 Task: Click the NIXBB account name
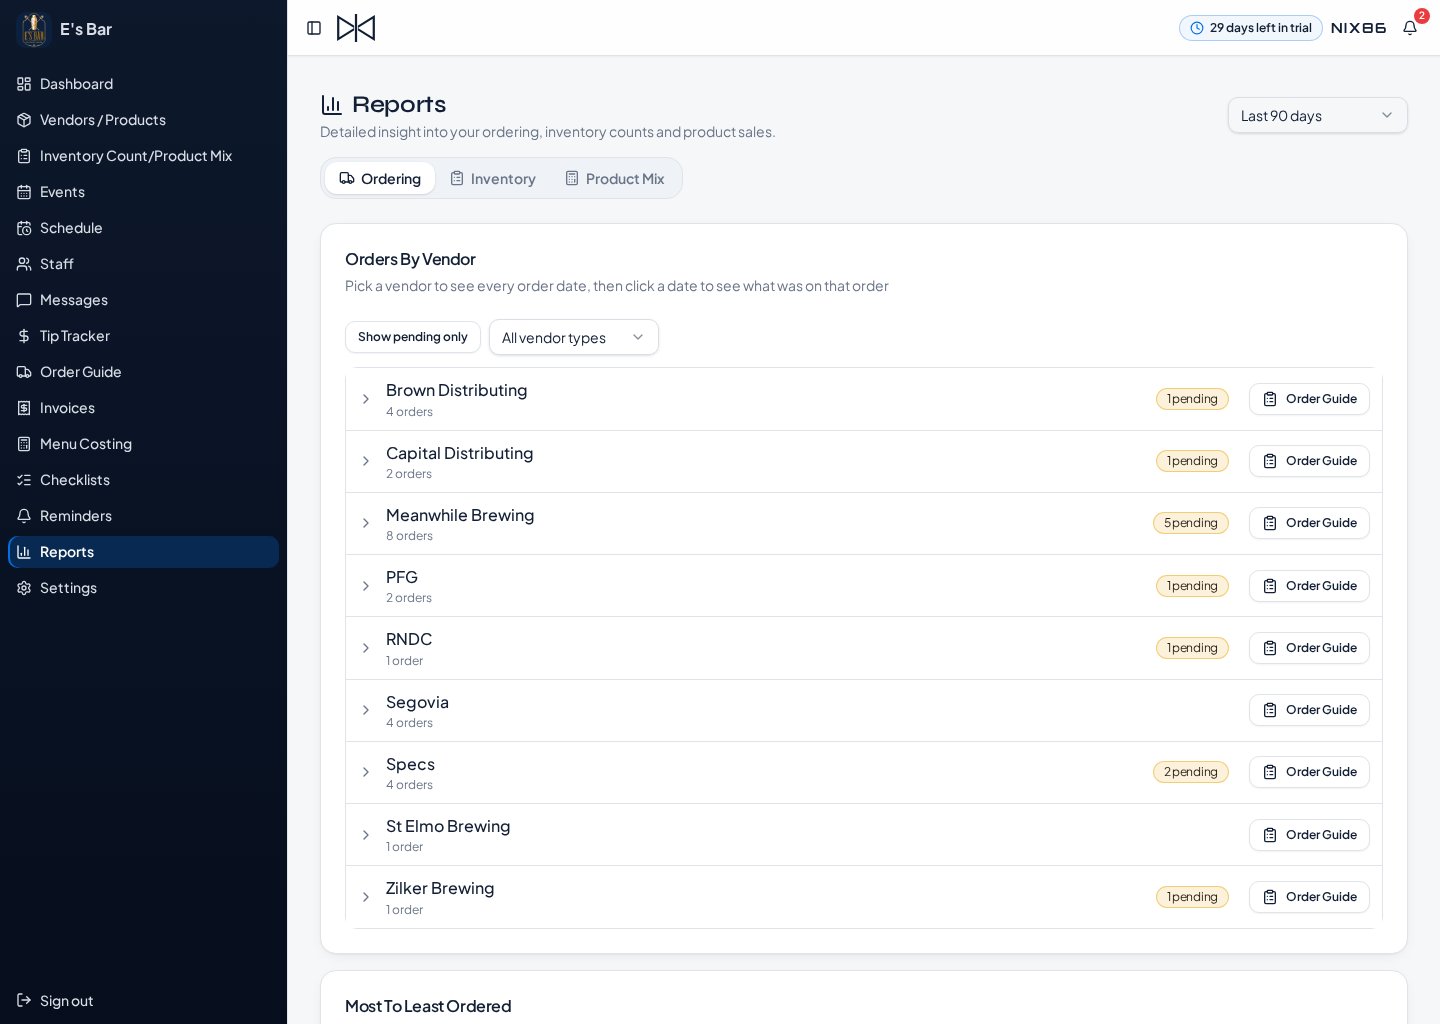point(1358,28)
